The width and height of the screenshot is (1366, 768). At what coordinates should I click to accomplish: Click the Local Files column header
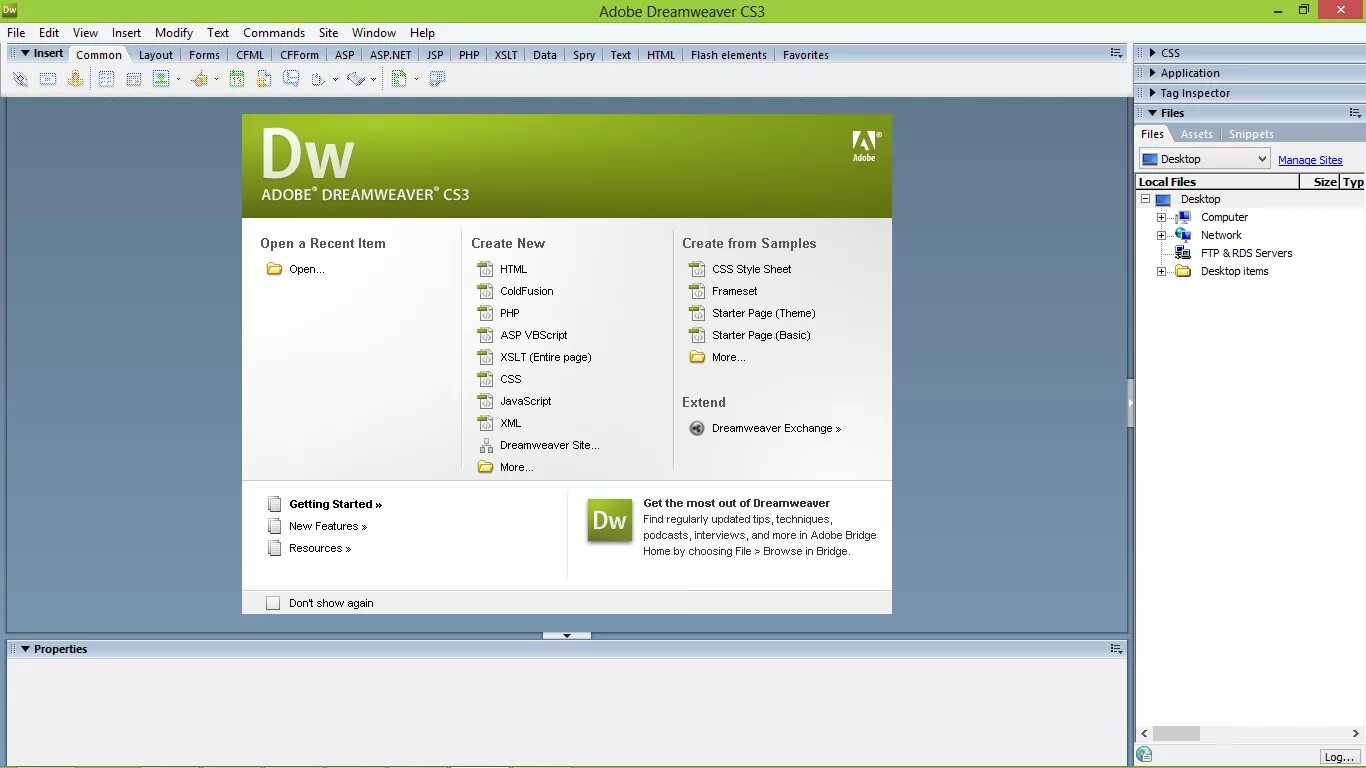point(1217,182)
